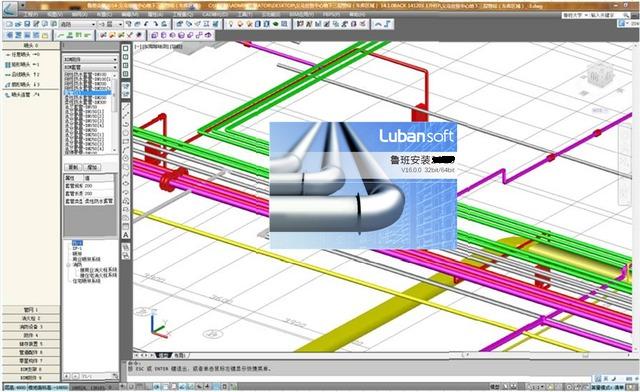Open the 附件 4 category
This screenshot has width=640, height=392.
point(31,336)
